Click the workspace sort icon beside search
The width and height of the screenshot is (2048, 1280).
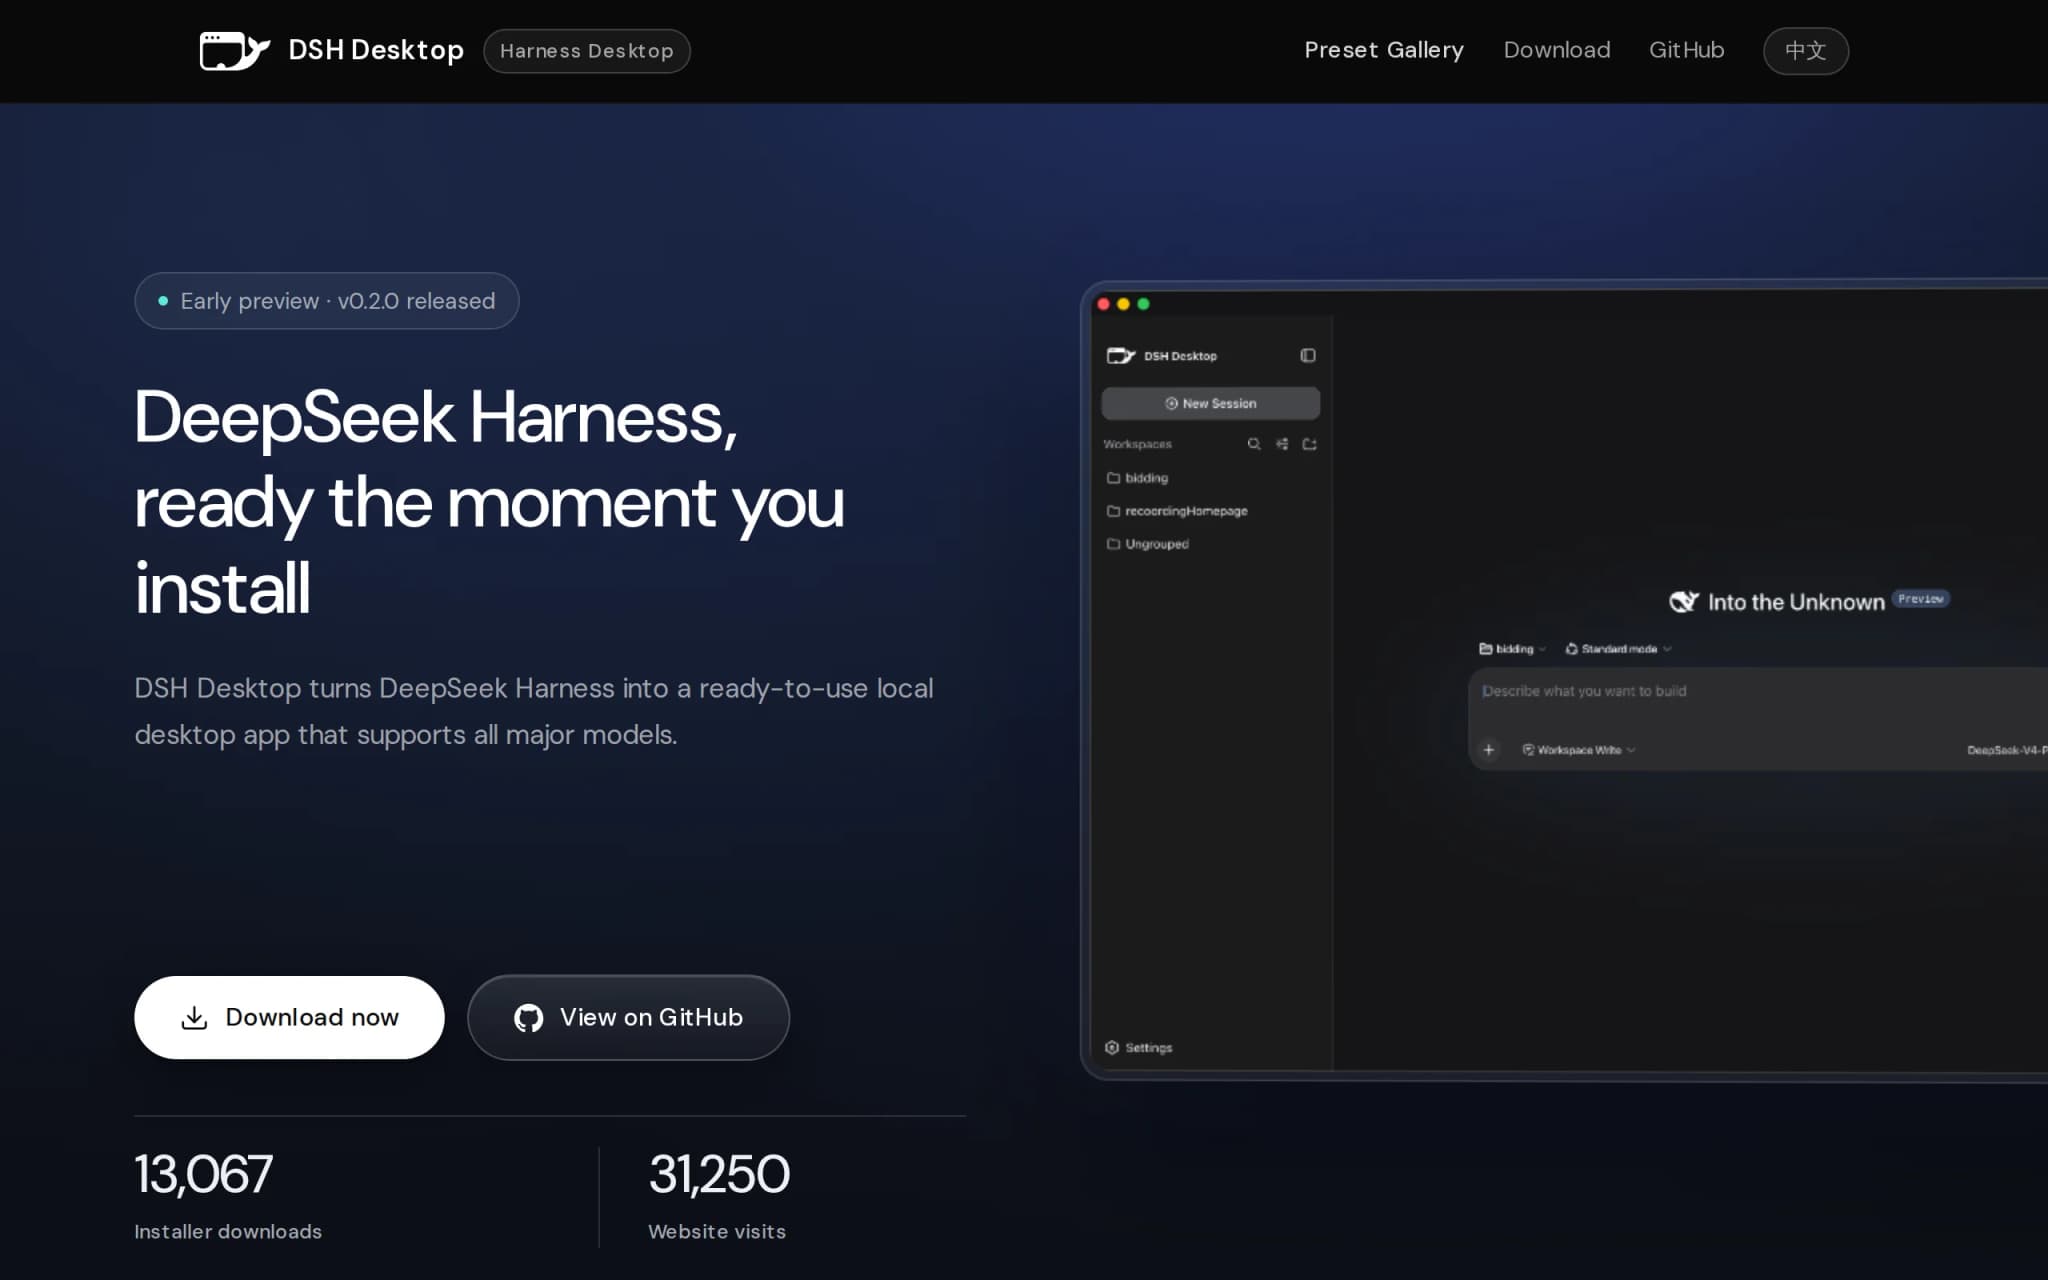click(1282, 444)
